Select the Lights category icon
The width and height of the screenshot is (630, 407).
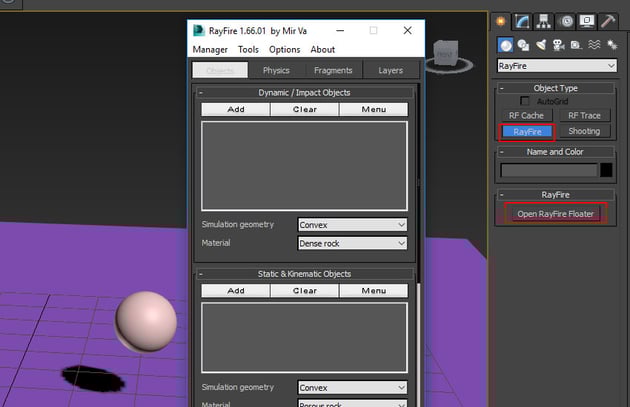pyautogui.click(x=541, y=45)
